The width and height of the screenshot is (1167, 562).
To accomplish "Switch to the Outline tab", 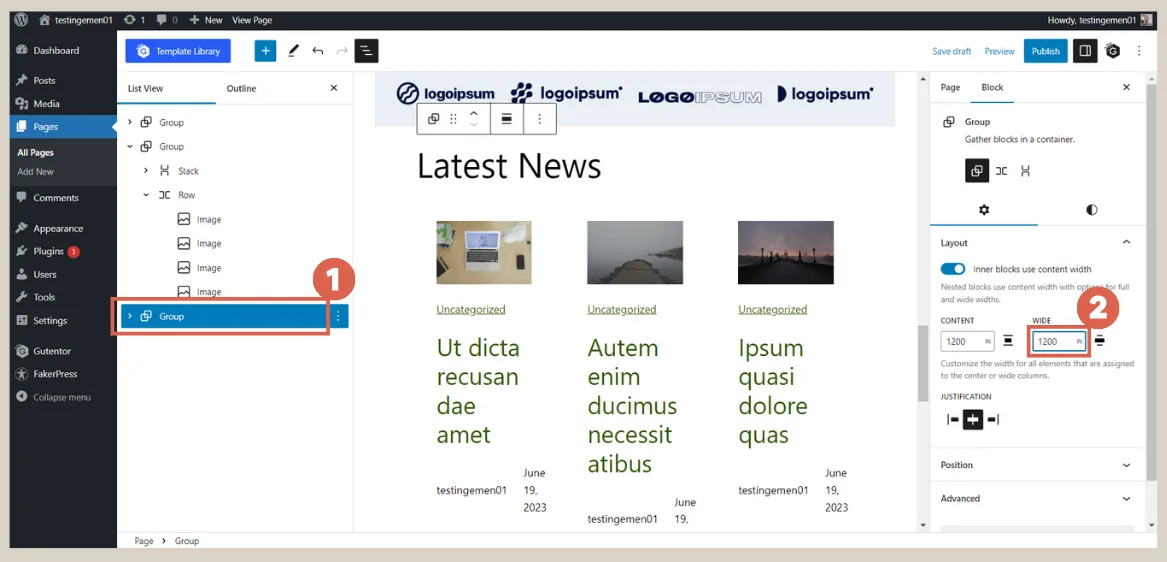I will tap(241, 88).
